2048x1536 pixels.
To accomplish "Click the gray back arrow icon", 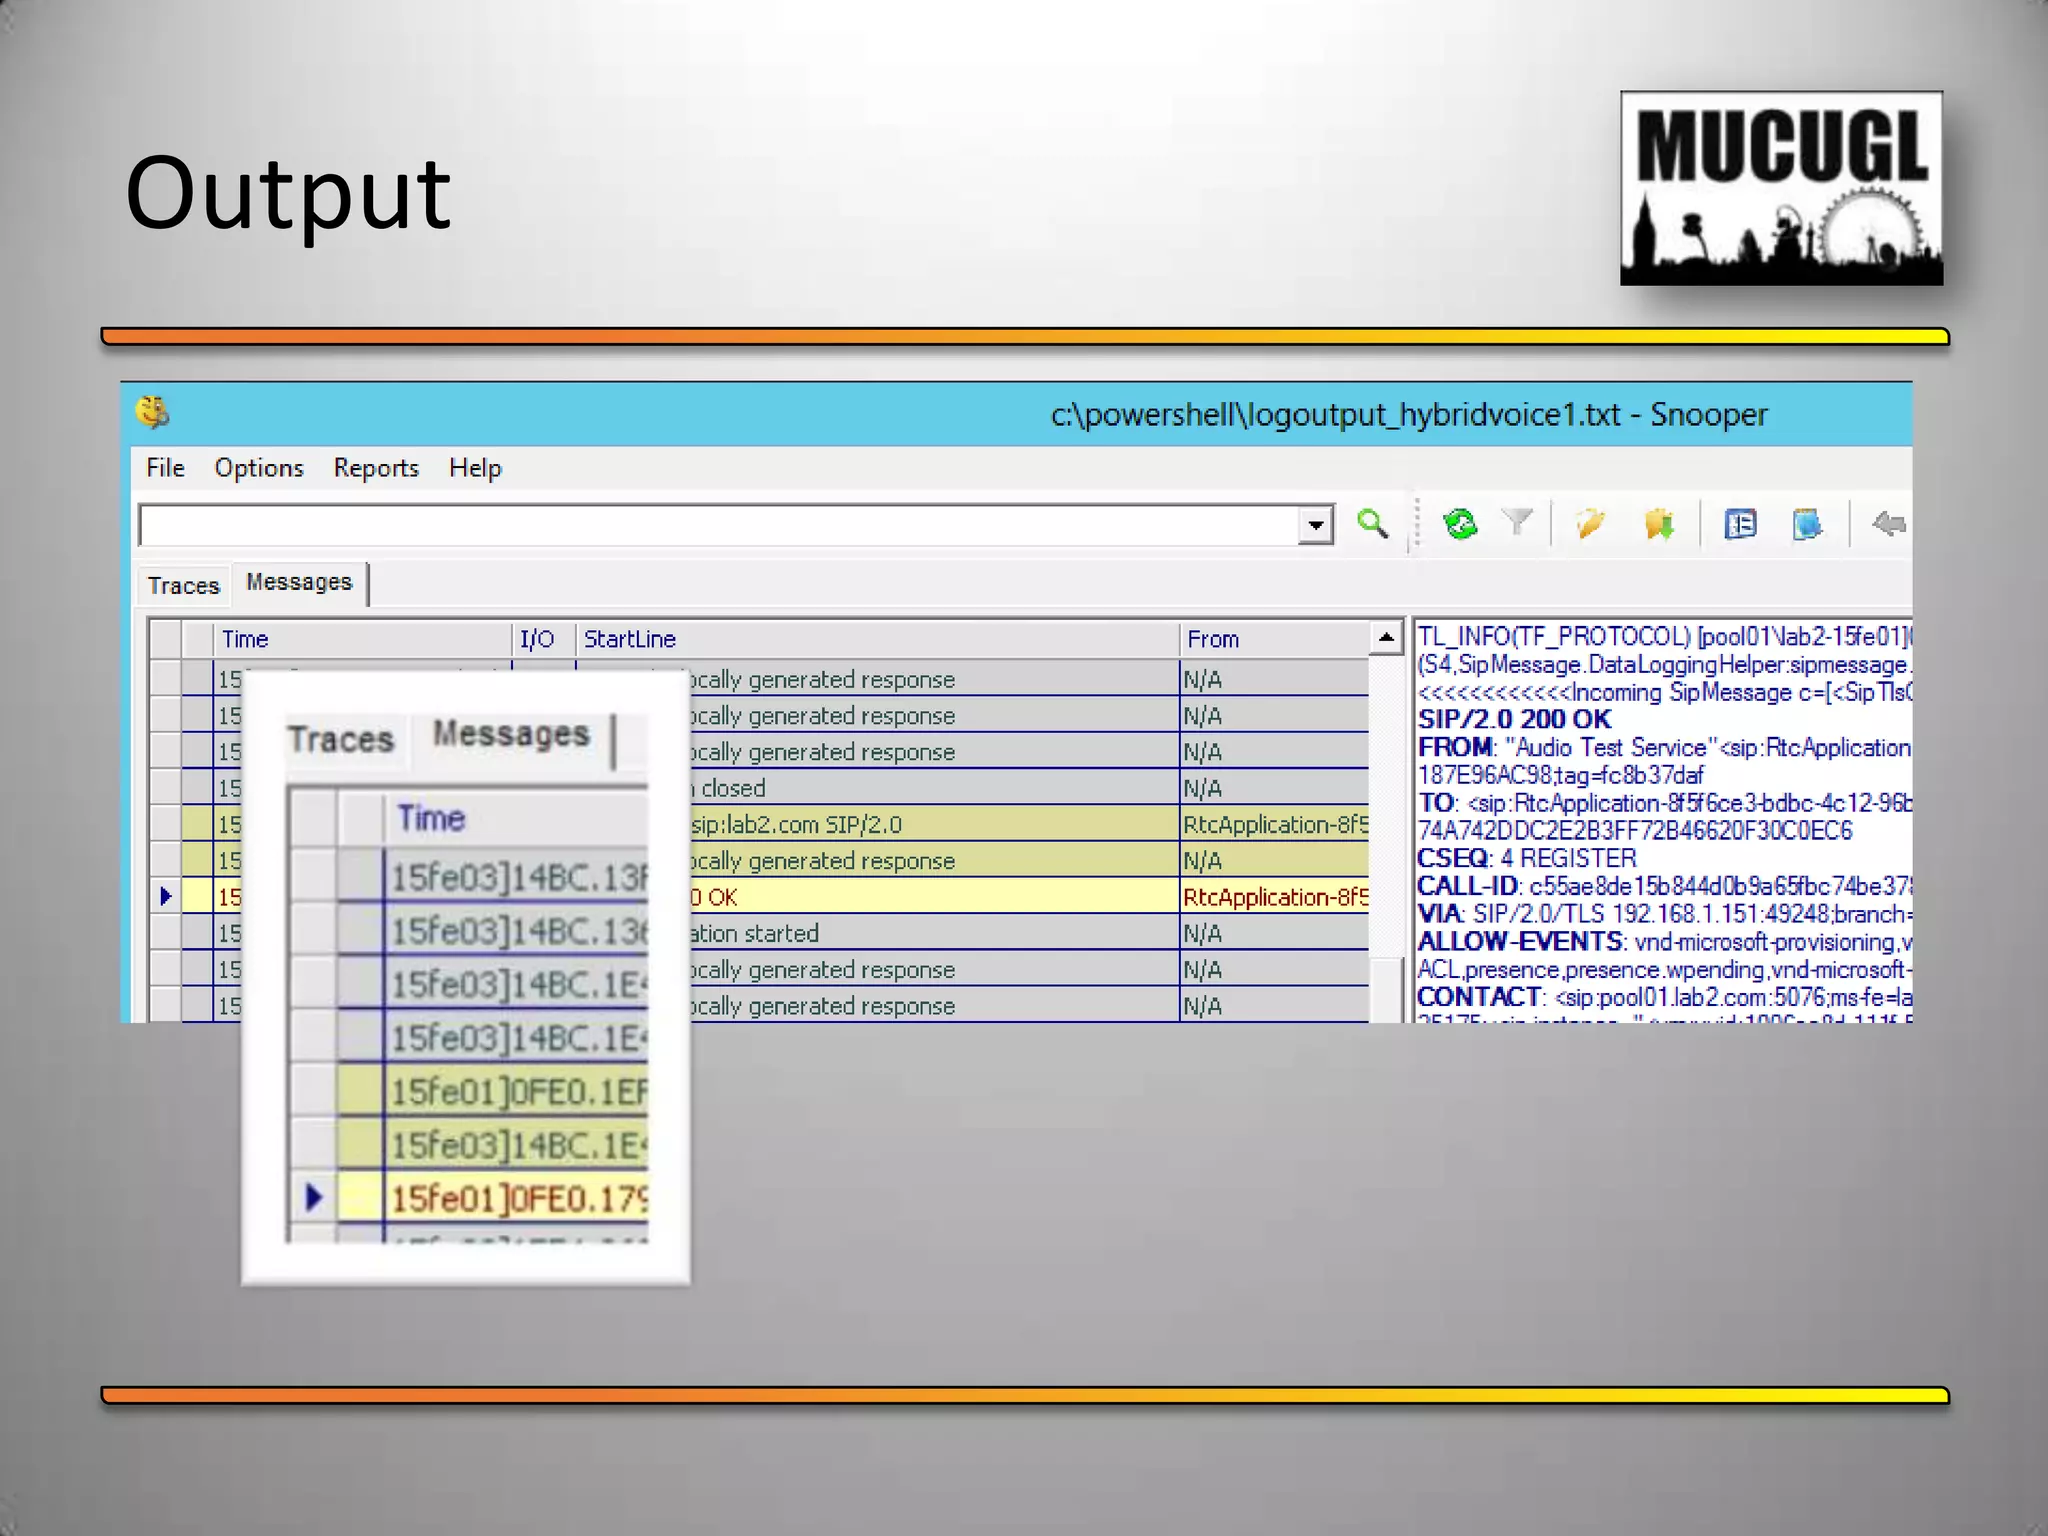I will click(x=1888, y=523).
